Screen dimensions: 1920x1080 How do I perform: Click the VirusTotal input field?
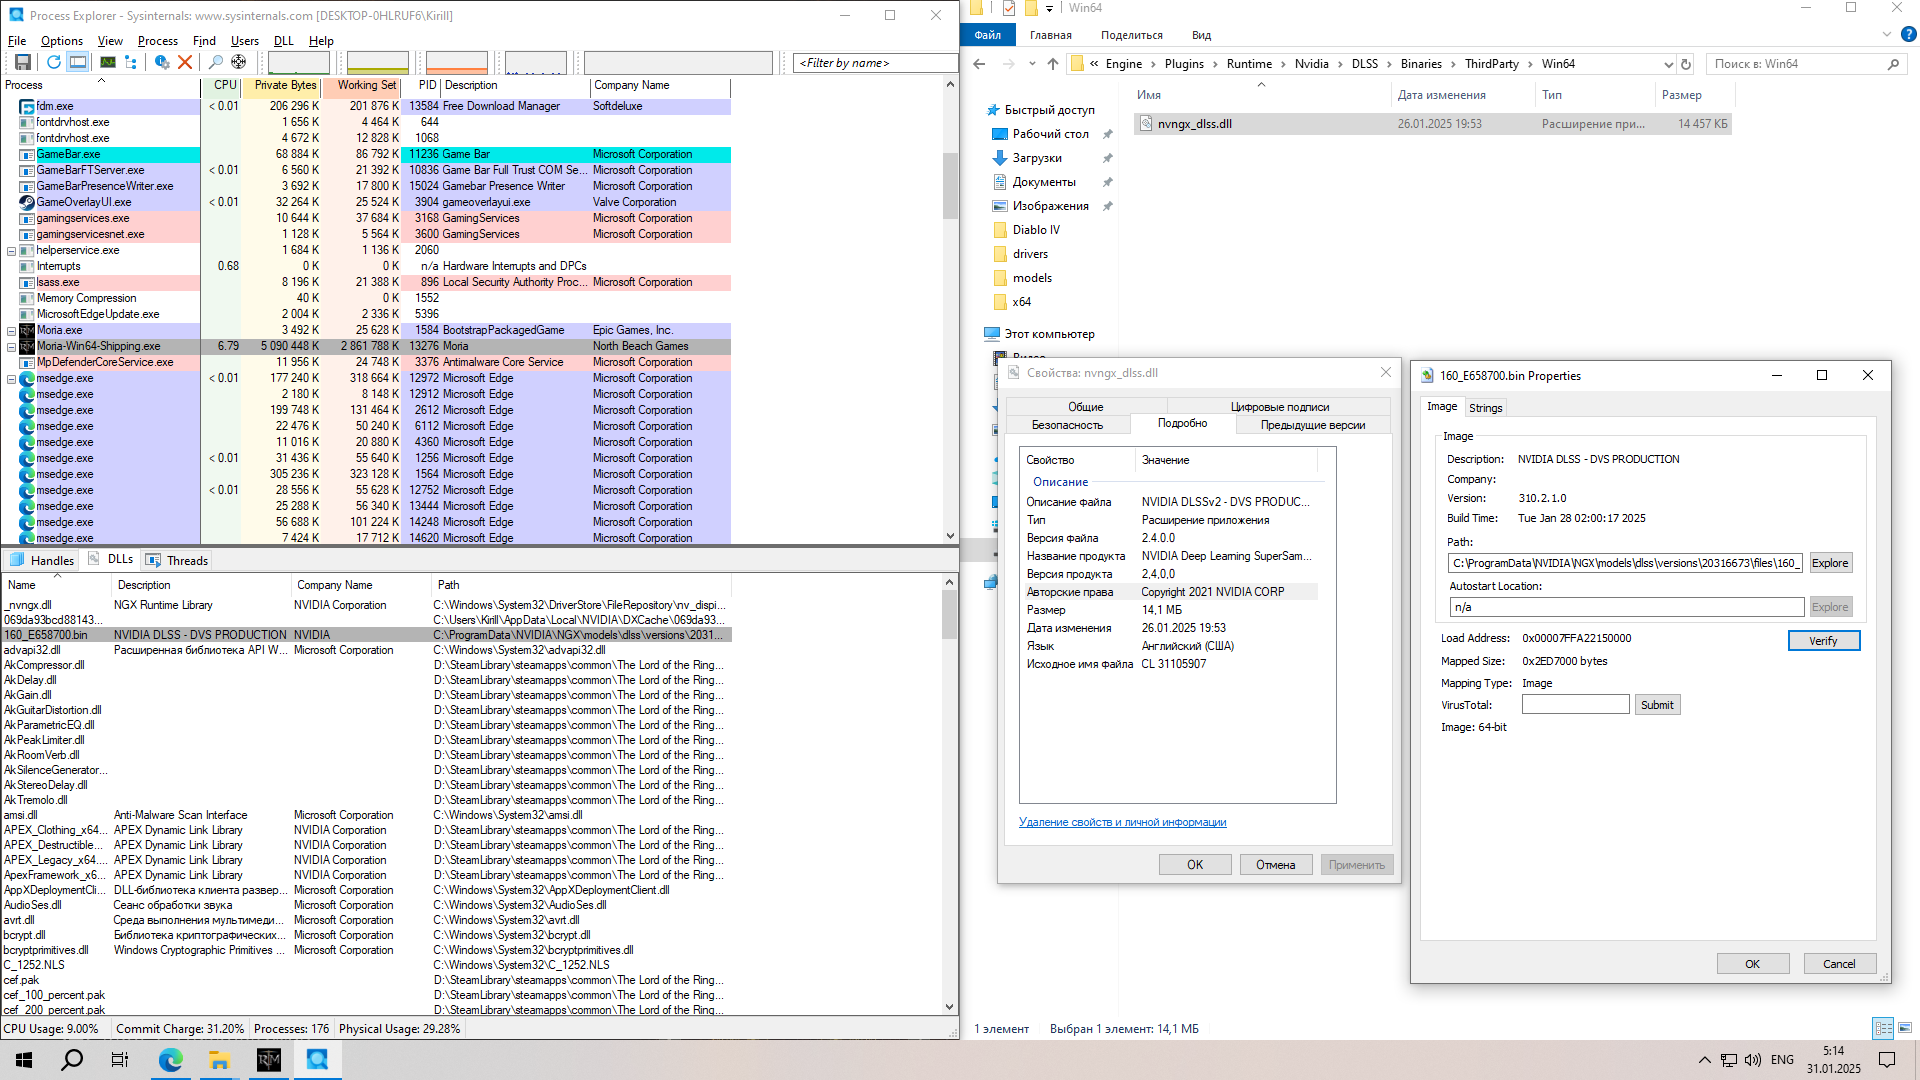tap(1575, 705)
